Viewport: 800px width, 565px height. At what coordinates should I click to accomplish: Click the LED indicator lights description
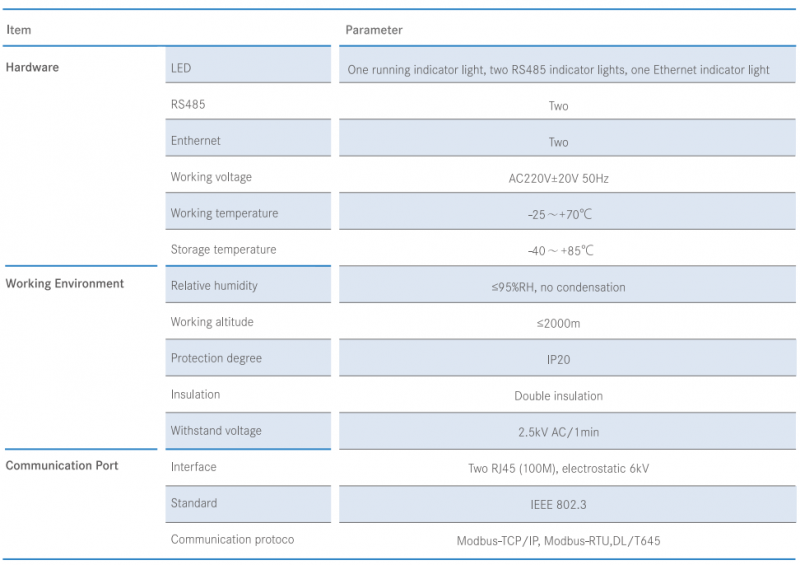pos(558,70)
